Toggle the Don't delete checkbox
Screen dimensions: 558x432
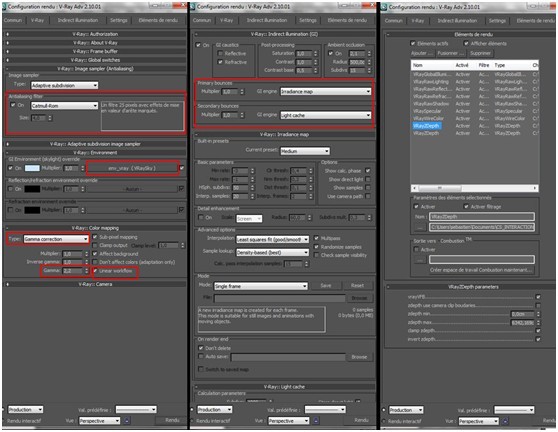click(201, 348)
